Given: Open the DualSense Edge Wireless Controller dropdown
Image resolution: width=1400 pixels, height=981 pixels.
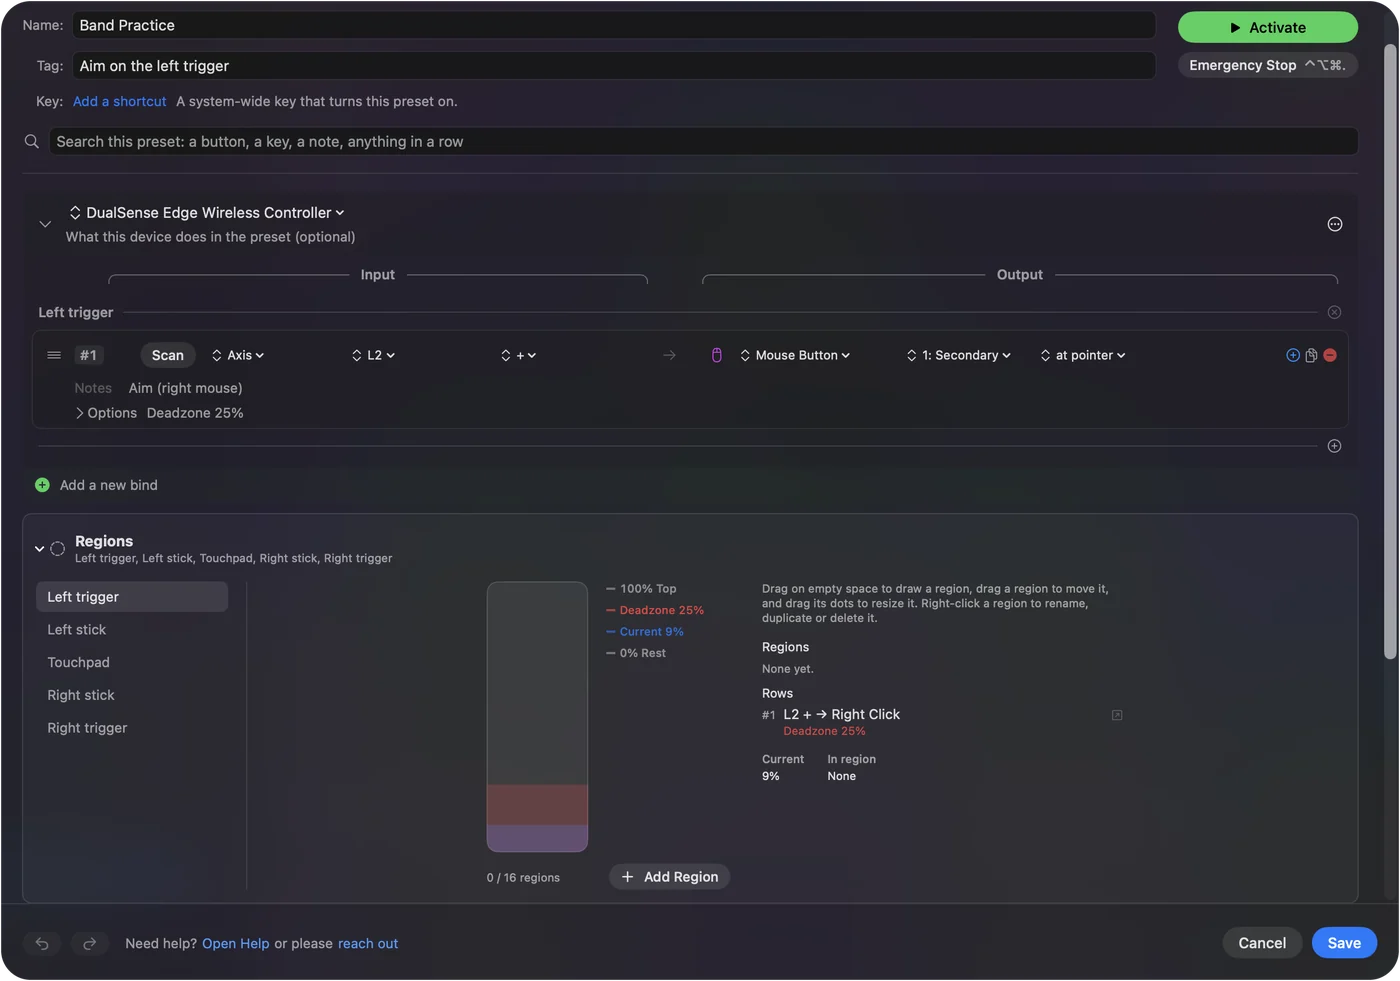Looking at the screenshot, I should coord(206,212).
